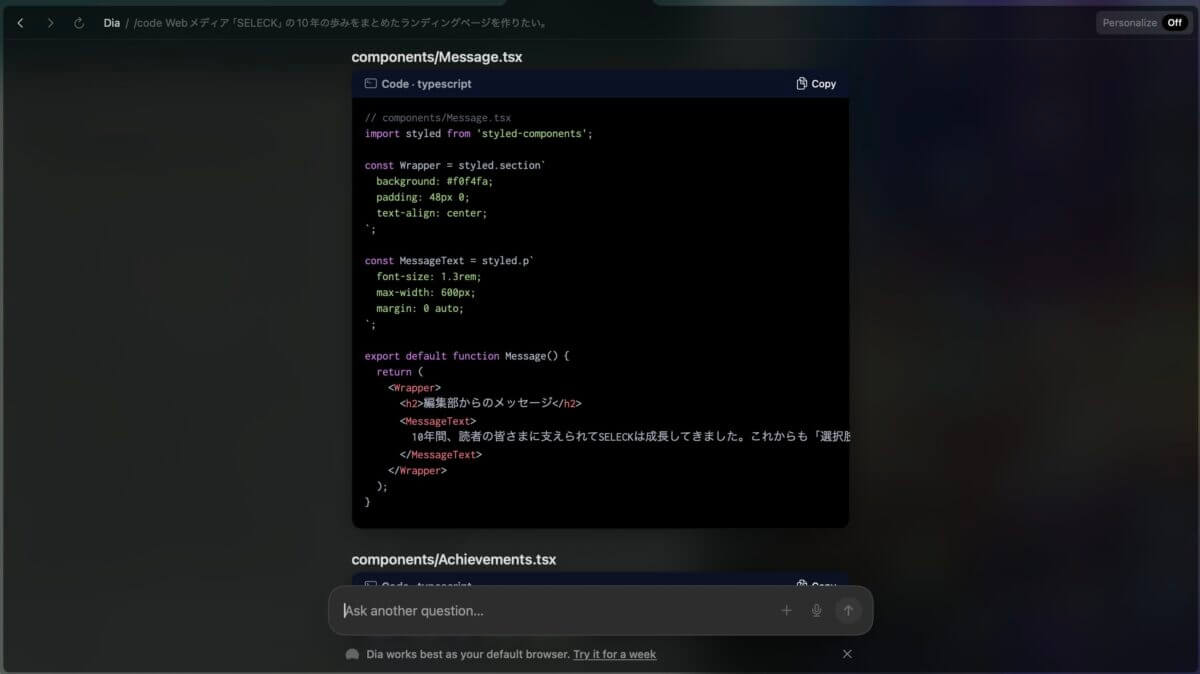
Task: Focus the 'Ask another question...' field
Action: (555, 610)
